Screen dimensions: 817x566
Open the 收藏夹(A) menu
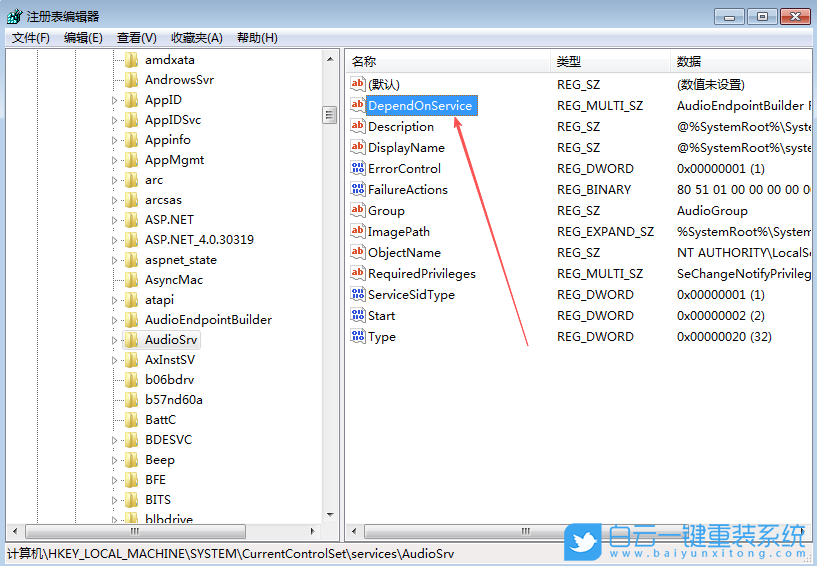click(196, 38)
